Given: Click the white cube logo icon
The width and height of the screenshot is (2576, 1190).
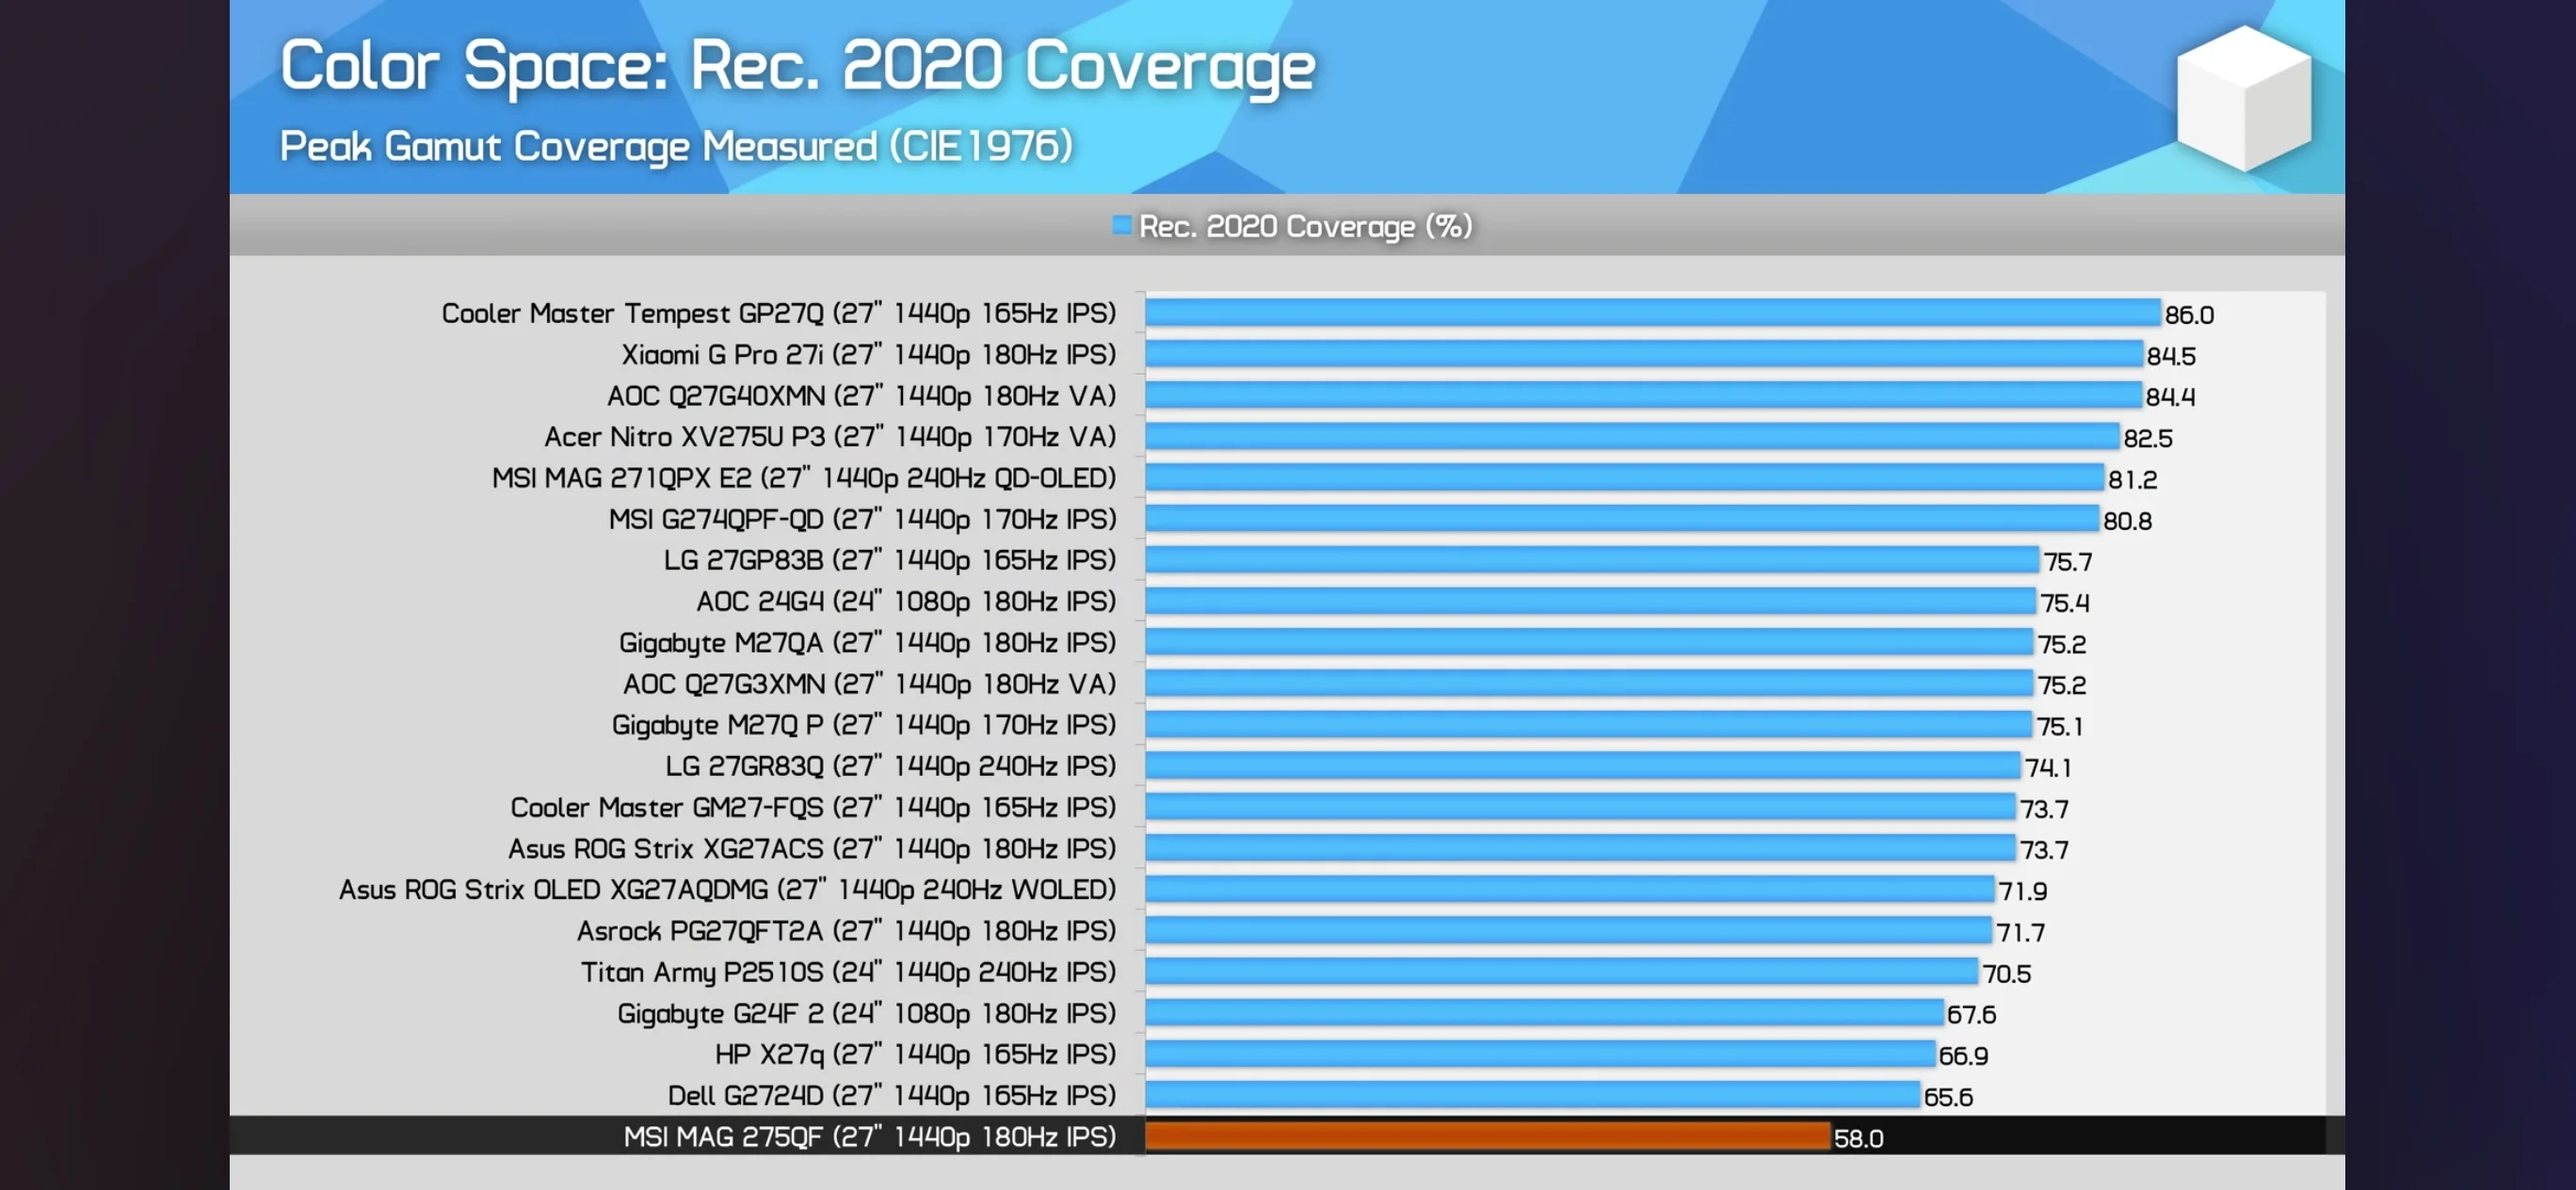Looking at the screenshot, I should (x=2243, y=98).
